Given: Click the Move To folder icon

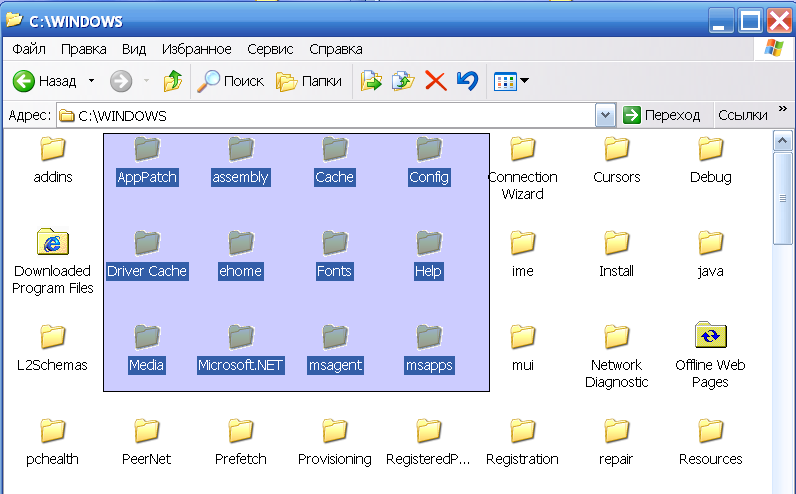Looking at the screenshot, I should [x=371, y=81].
